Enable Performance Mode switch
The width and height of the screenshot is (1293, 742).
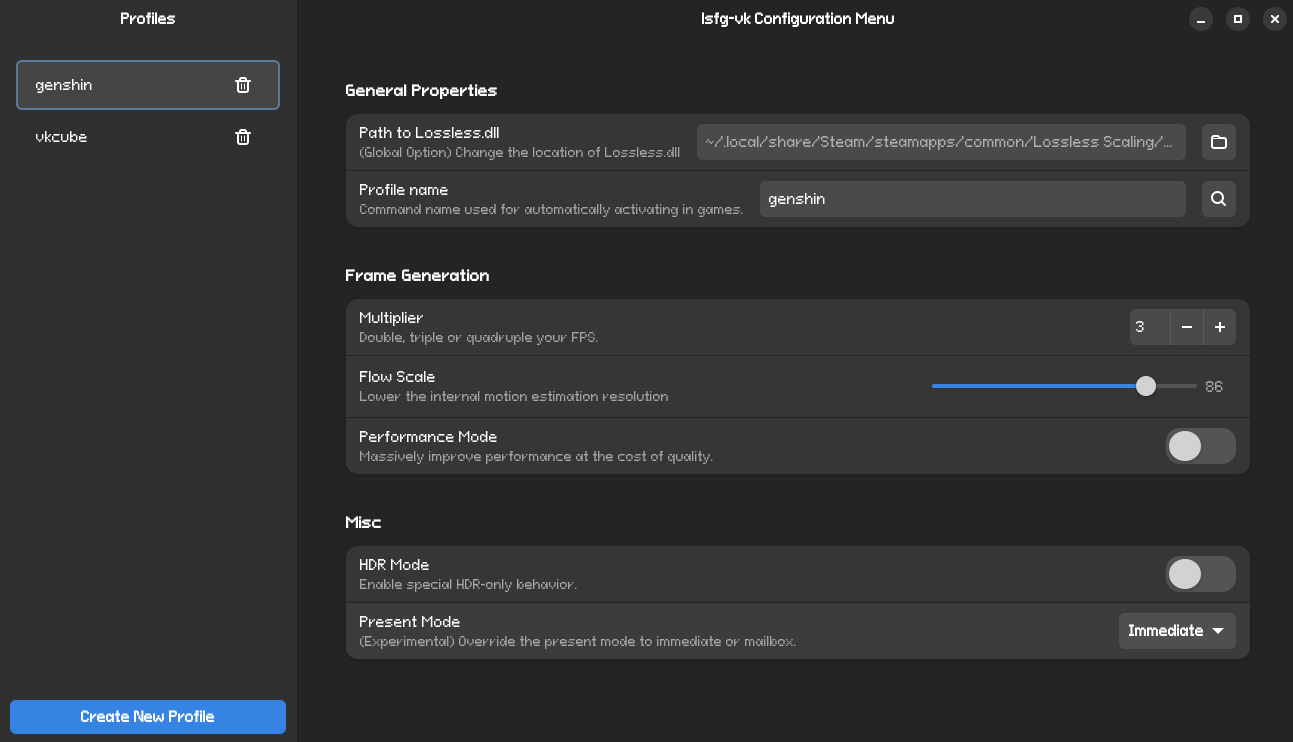(1200, 446)
